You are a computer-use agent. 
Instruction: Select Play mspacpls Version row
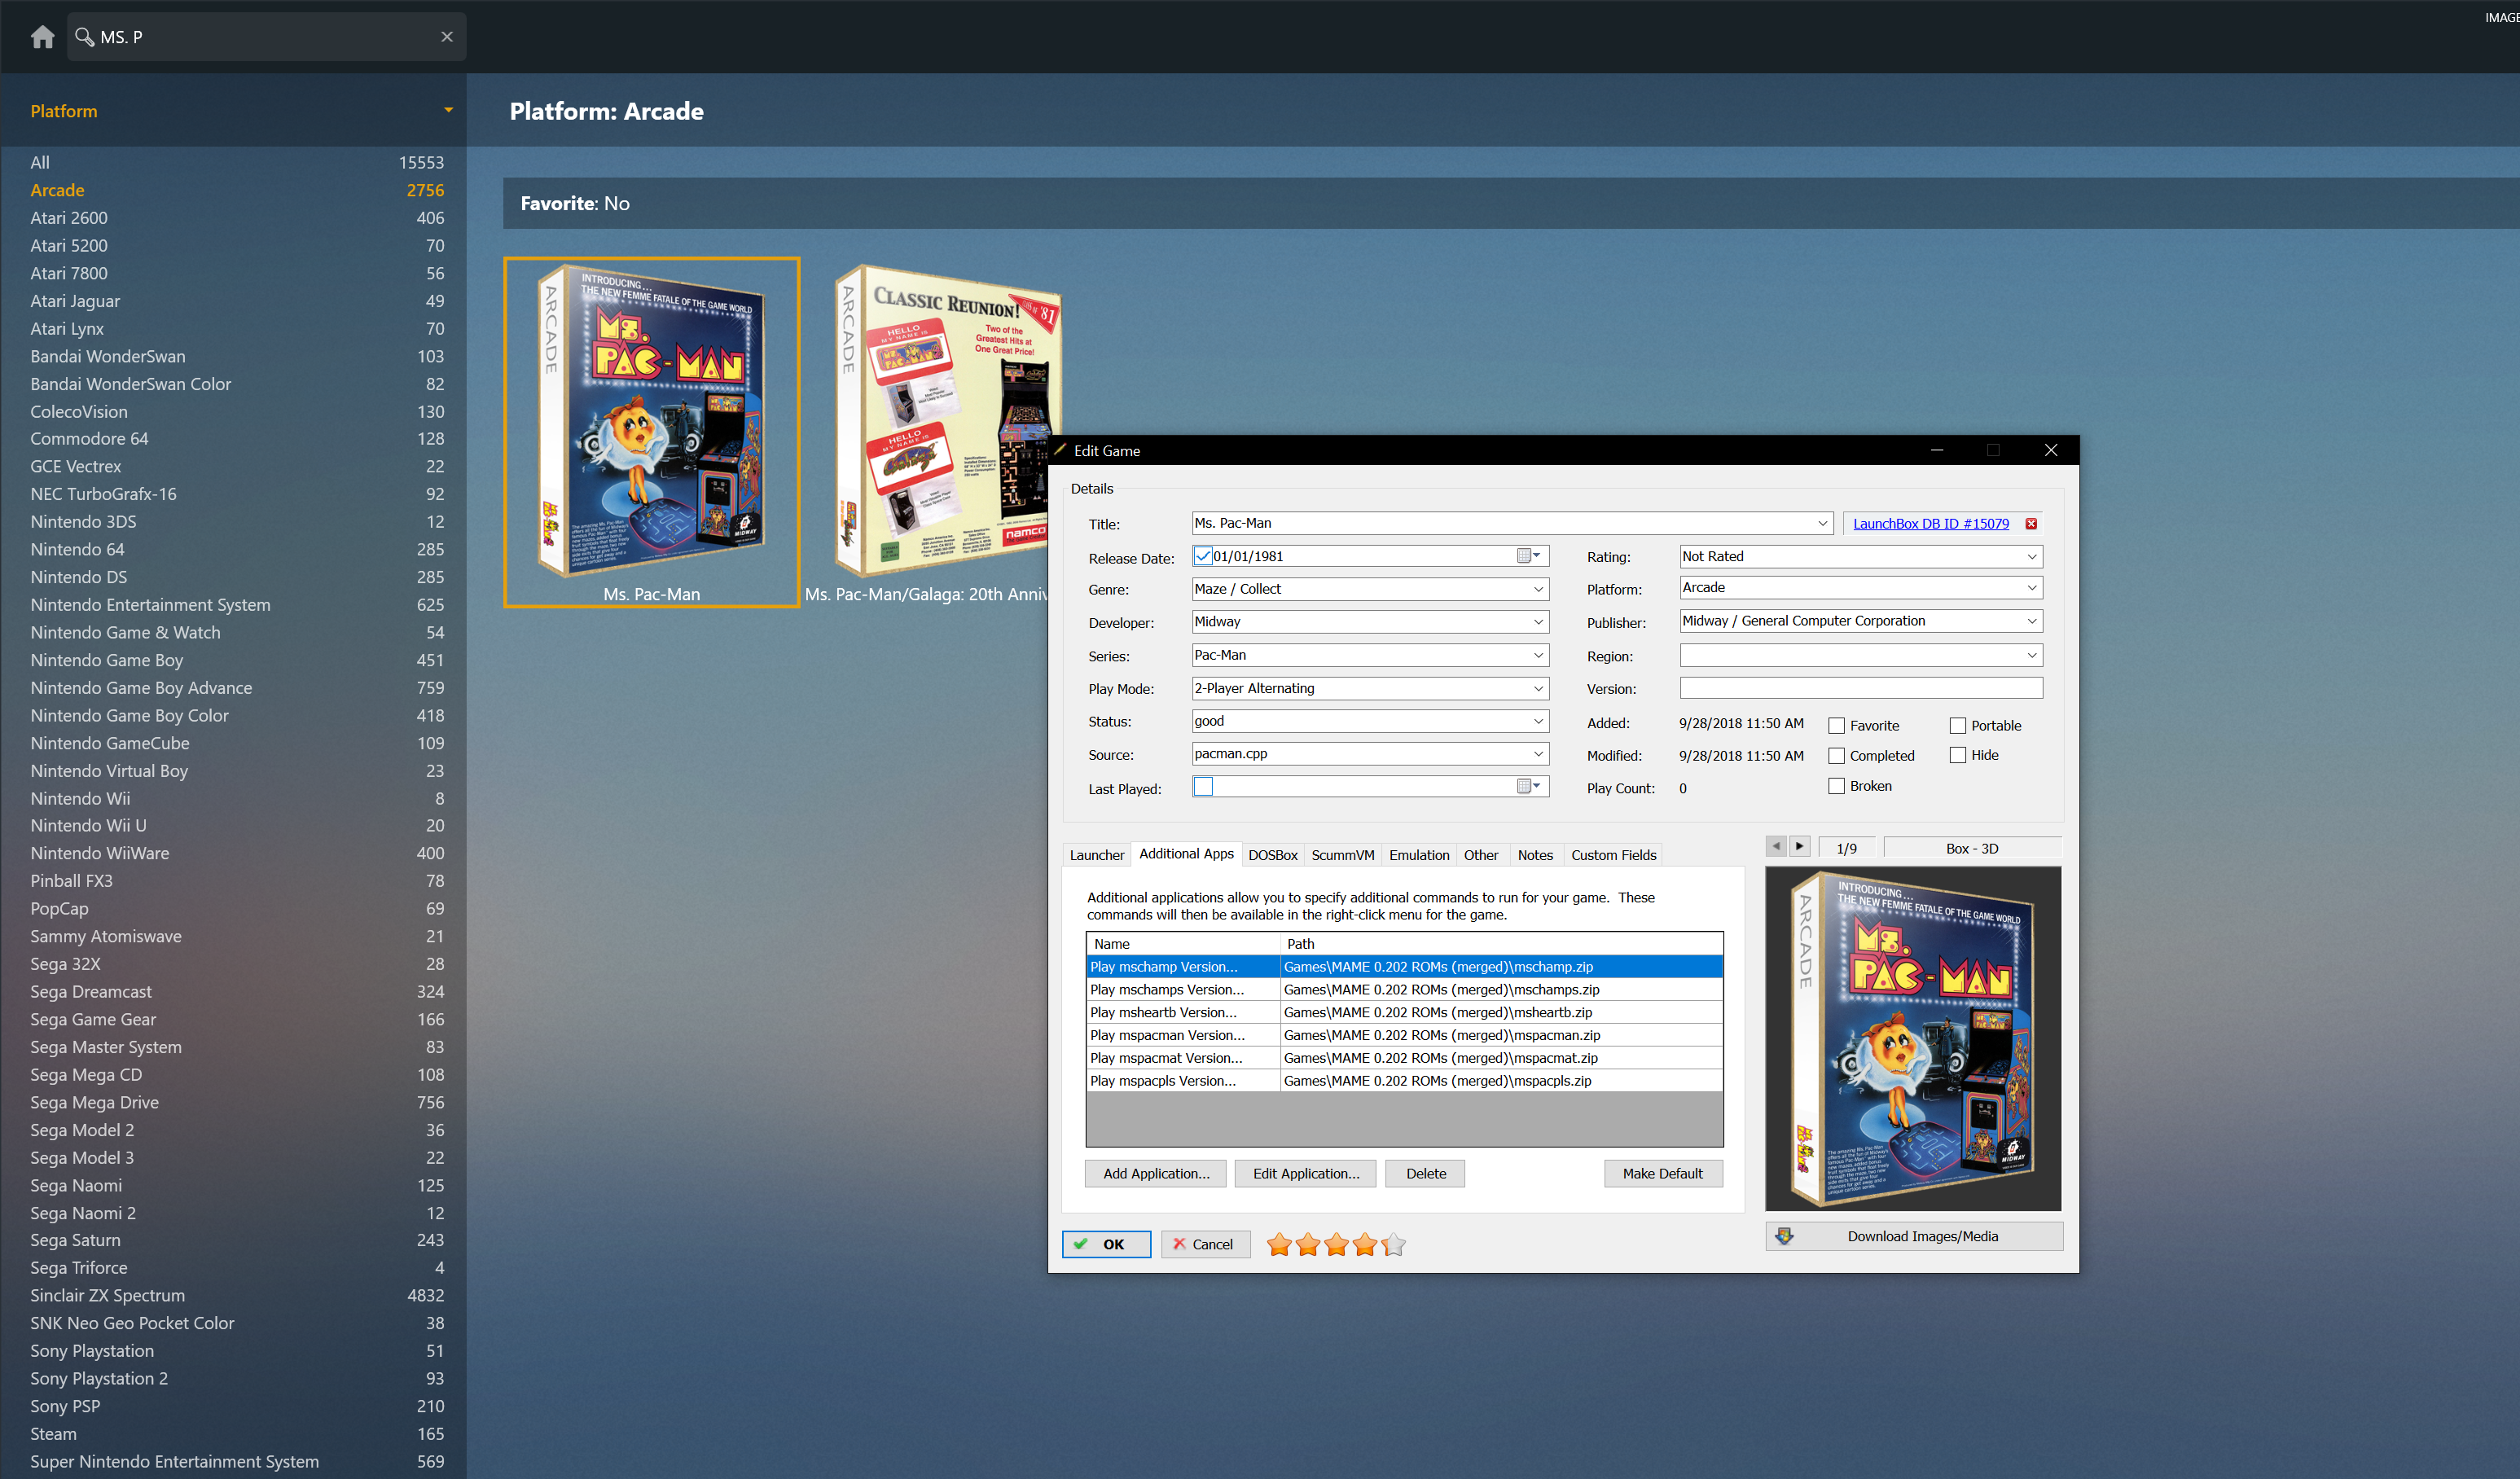1404,1081
